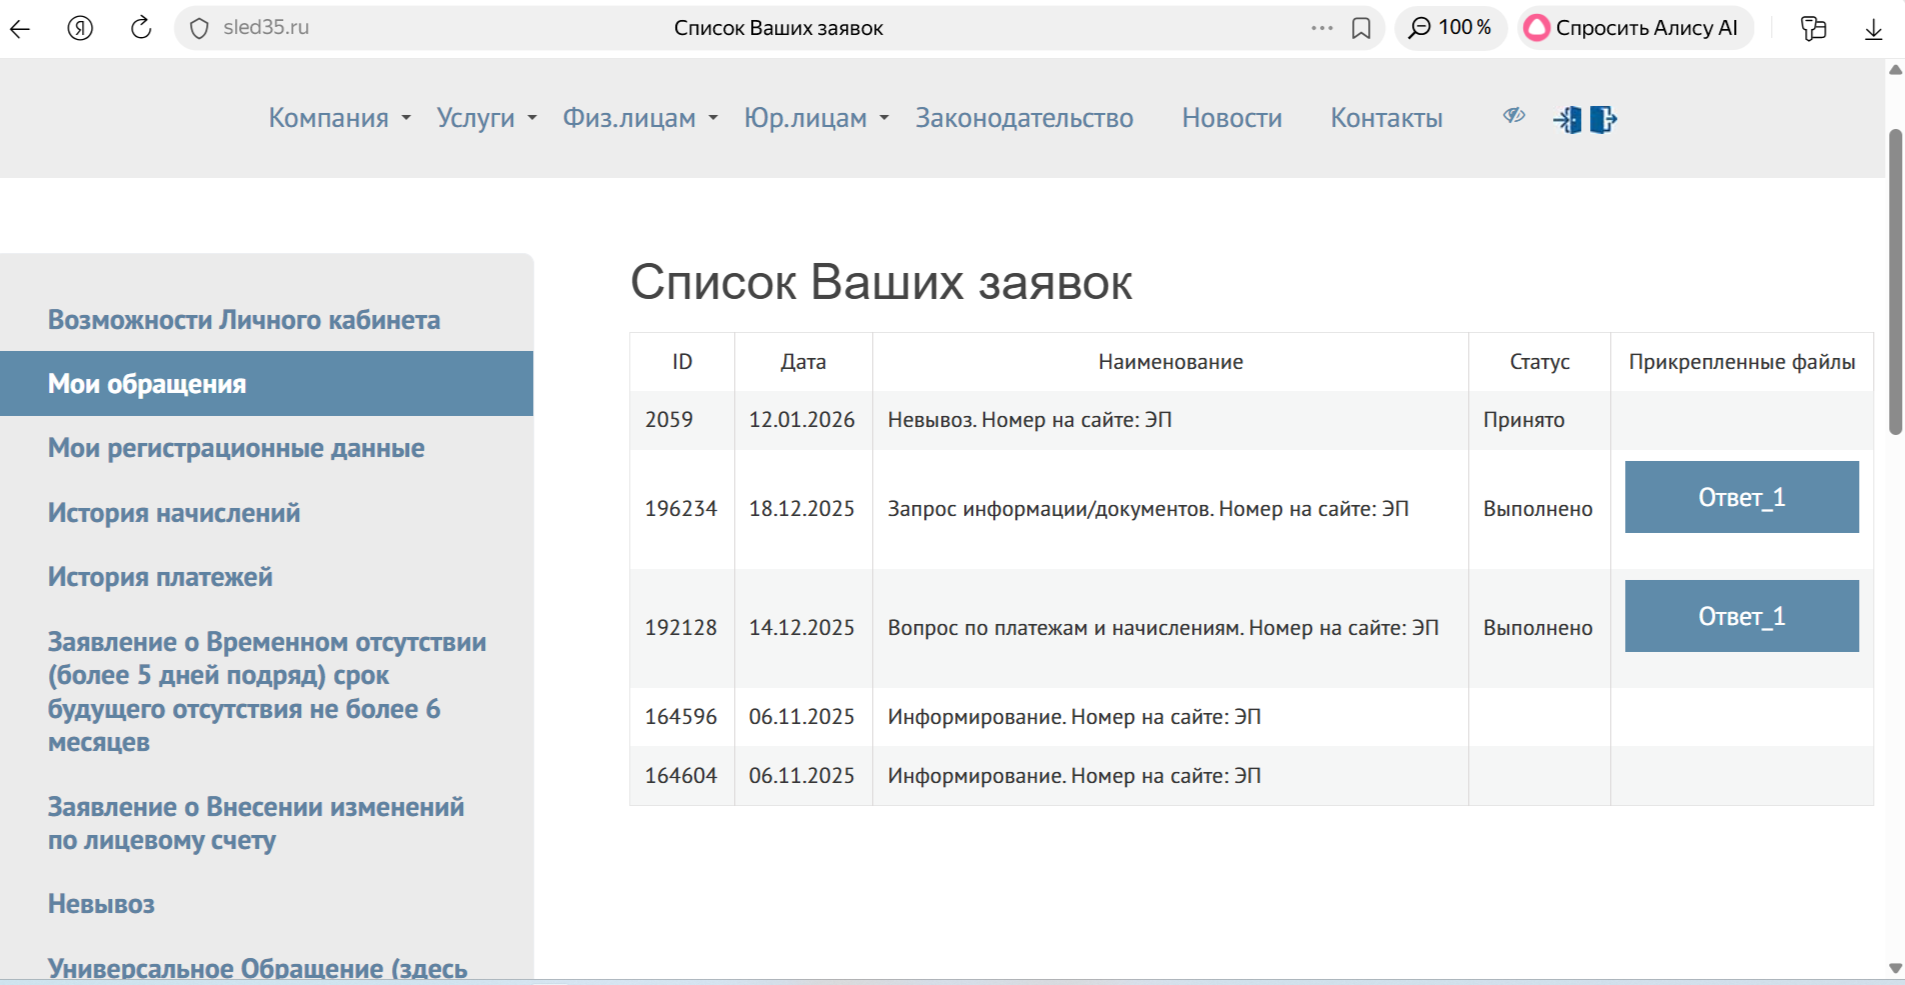Expand the Услуги dropdown menu
The height and width of the screenshot is (985, 1905).
point(486,118)
